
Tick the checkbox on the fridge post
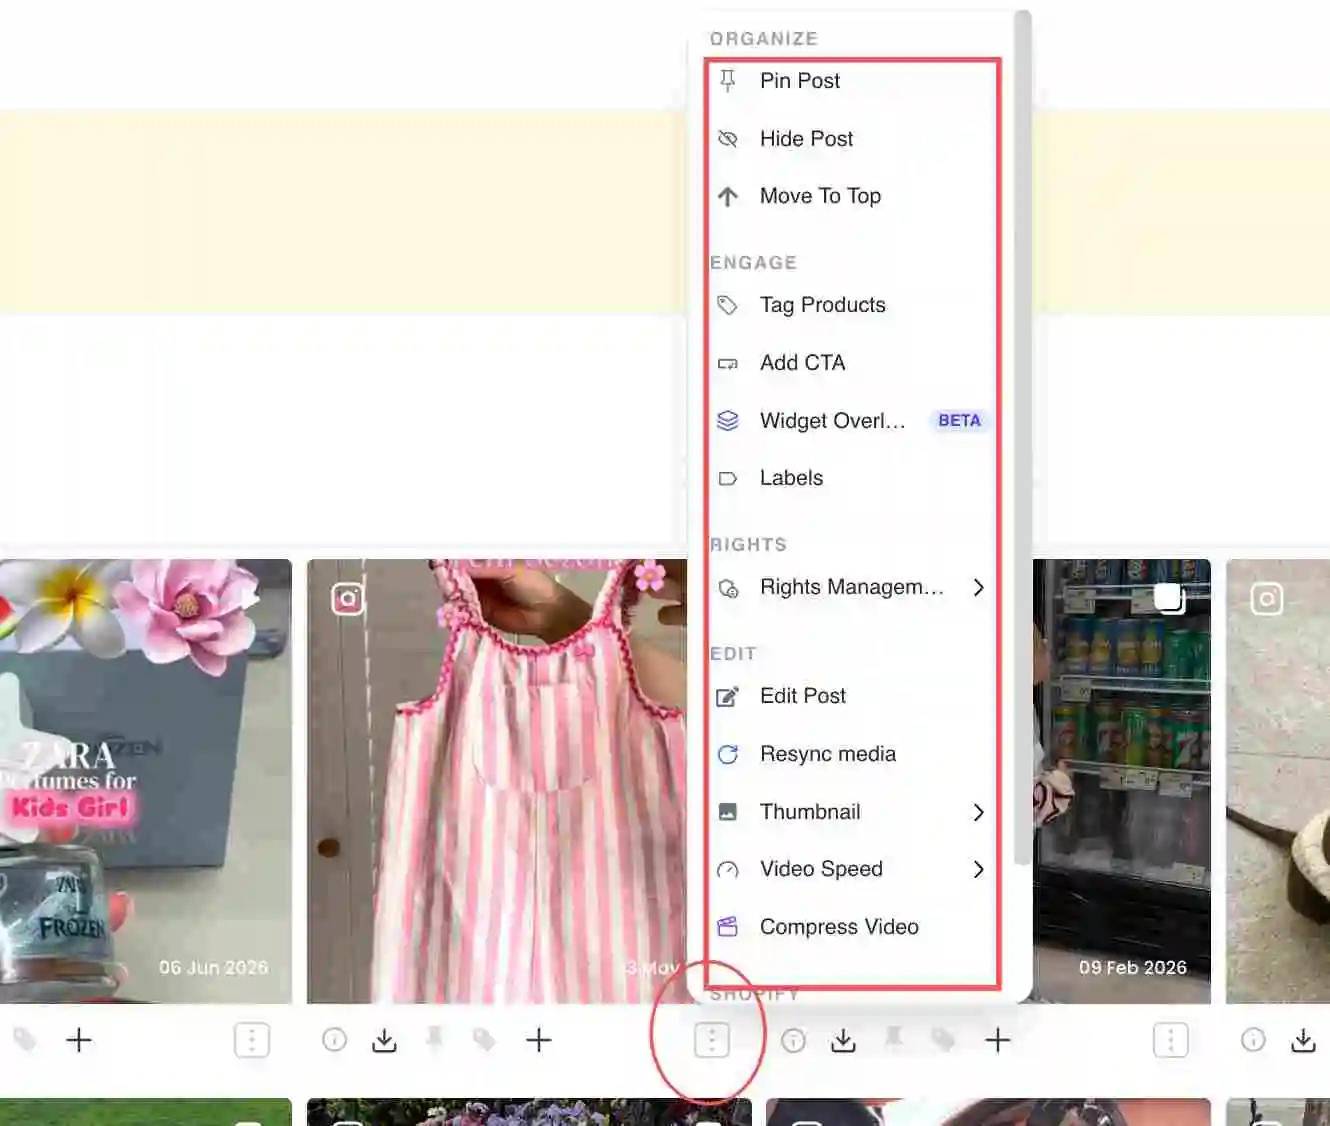pyautogui.click(x=1169, y=598)
